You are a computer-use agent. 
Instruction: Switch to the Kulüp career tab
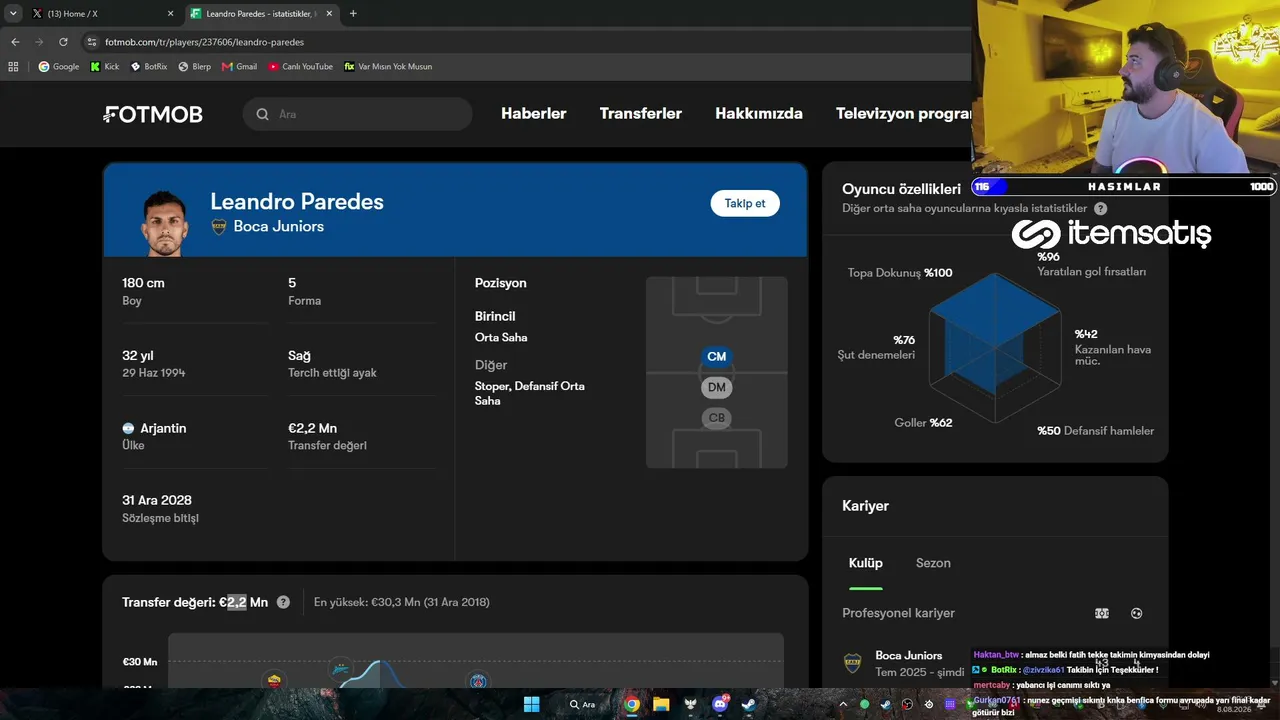(866, 563)
